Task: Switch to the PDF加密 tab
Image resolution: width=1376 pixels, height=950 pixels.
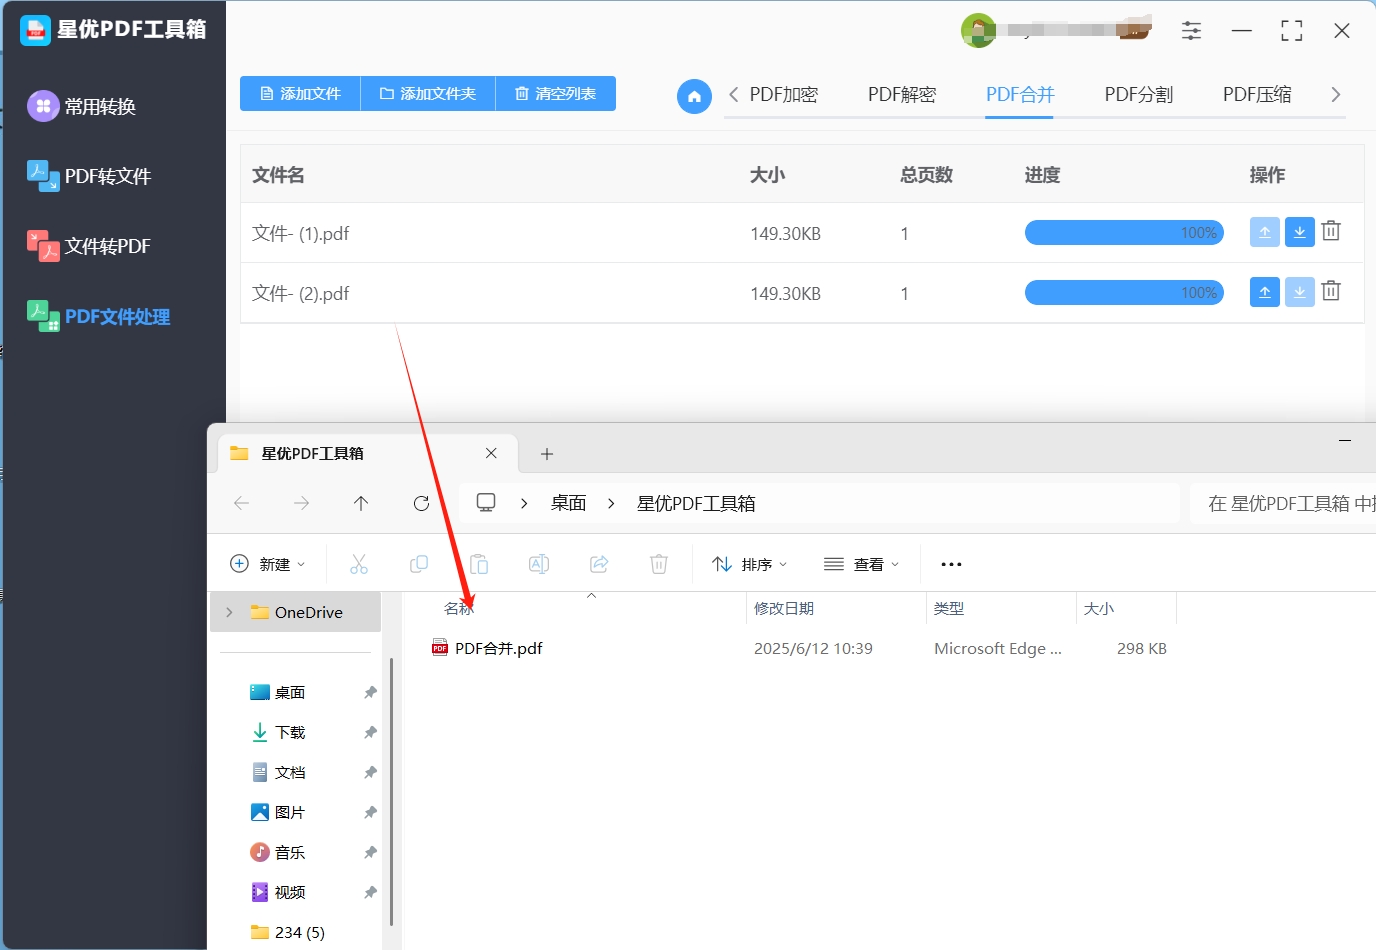Action: tap(784, 94)
